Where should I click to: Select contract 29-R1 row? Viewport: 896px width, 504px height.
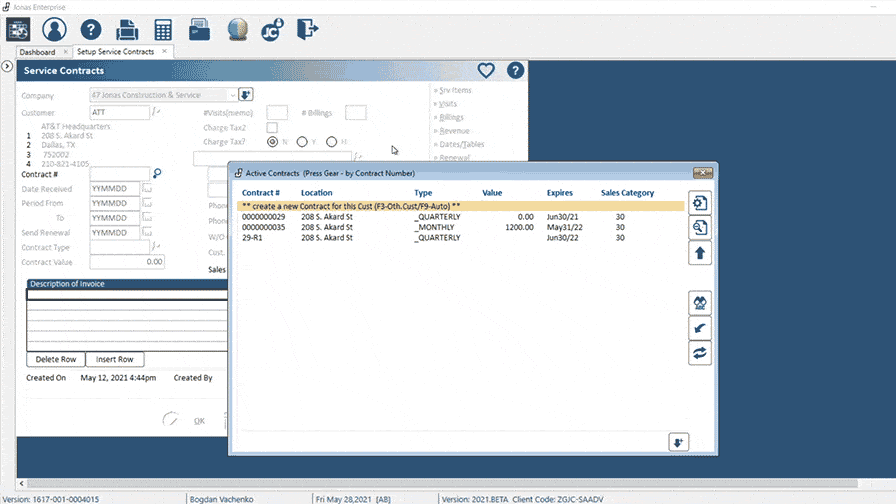(x=461, y=238)
